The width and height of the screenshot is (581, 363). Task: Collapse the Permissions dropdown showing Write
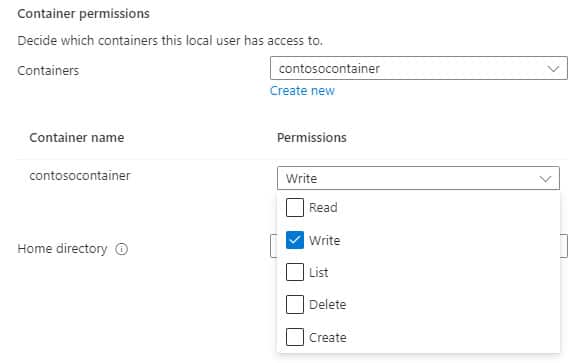tap(418, 178)
